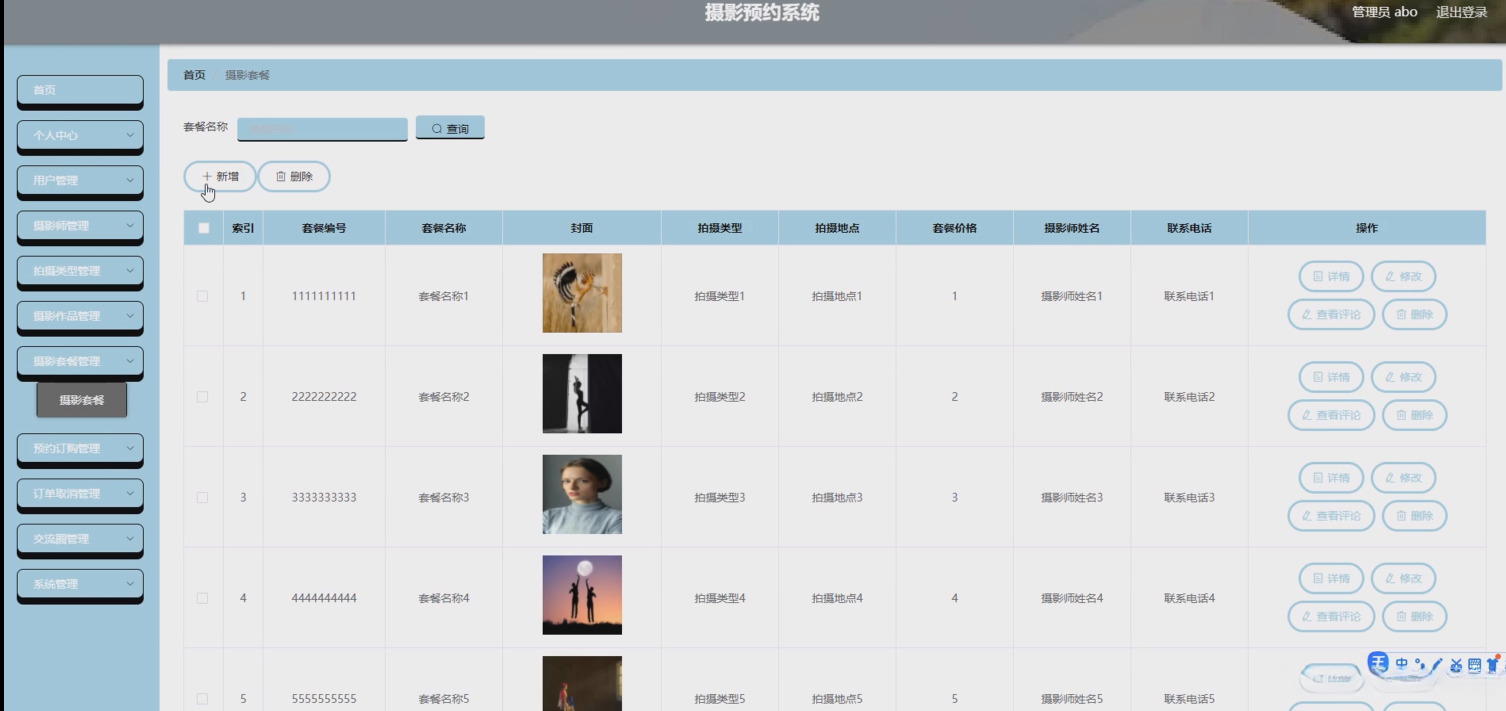Image resolution: width=1506 pixels, height=711 pixels.
Task: Expand the 摄影作品管理 sidebar menu
Action: [x=80, y=316]
